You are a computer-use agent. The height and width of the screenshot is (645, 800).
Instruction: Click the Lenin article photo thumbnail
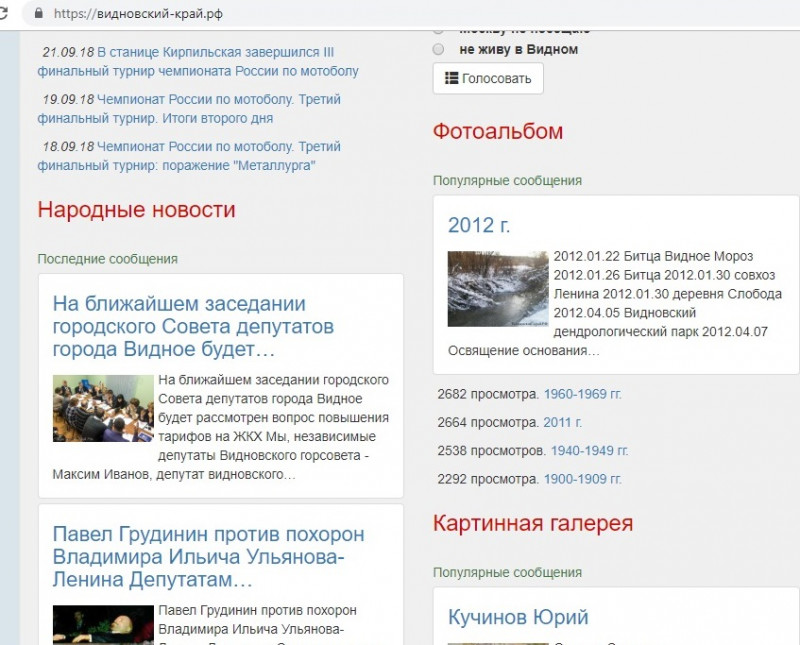[x=103, y=625]
